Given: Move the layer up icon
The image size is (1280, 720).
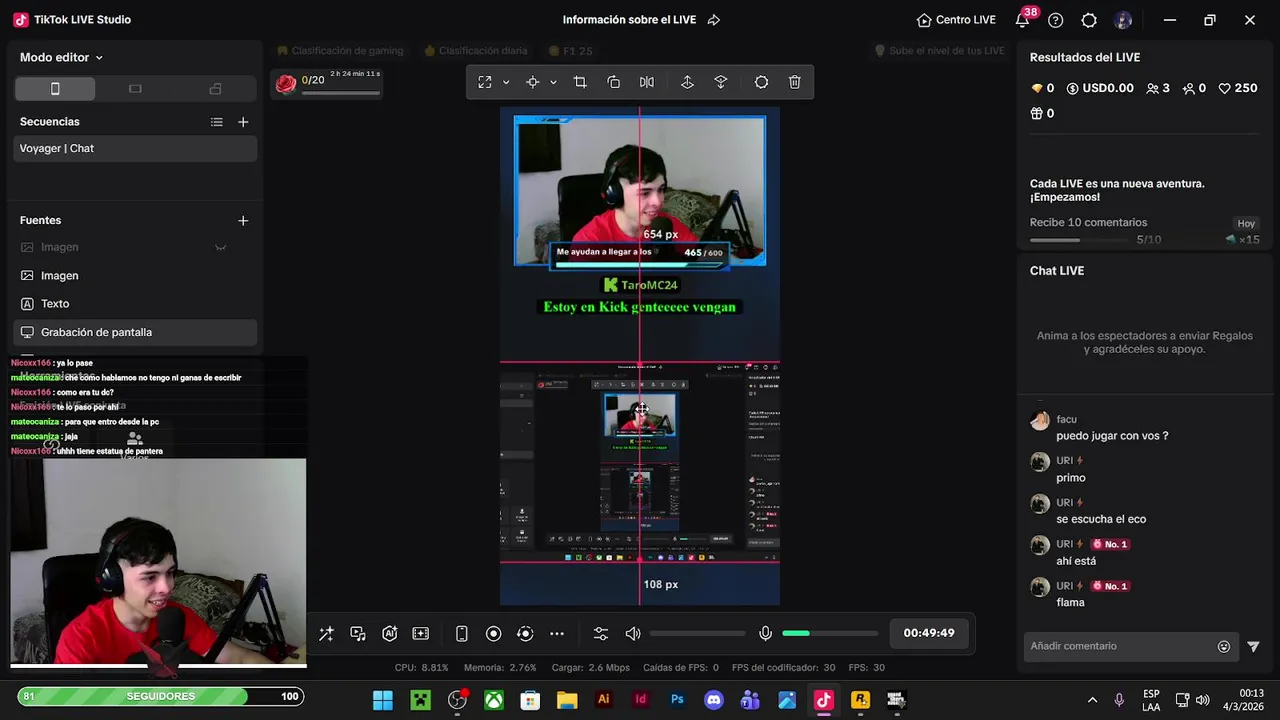Looking at the screenshot, I should pos(687,82).
